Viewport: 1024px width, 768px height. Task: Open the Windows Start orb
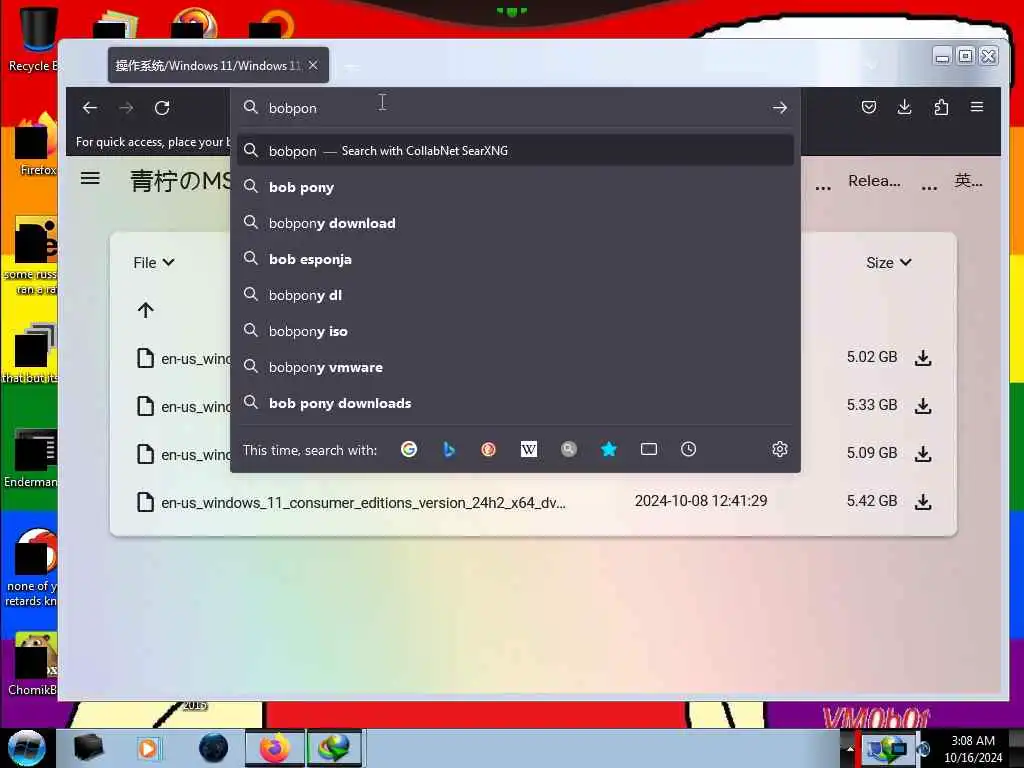(x=26, y=748)
